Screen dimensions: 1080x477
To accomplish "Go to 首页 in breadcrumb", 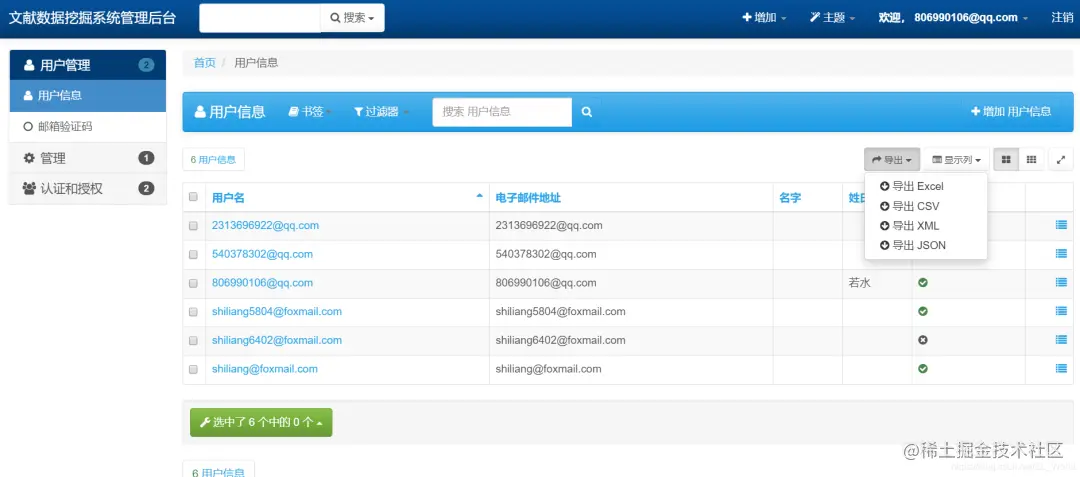I will (205, 63).
